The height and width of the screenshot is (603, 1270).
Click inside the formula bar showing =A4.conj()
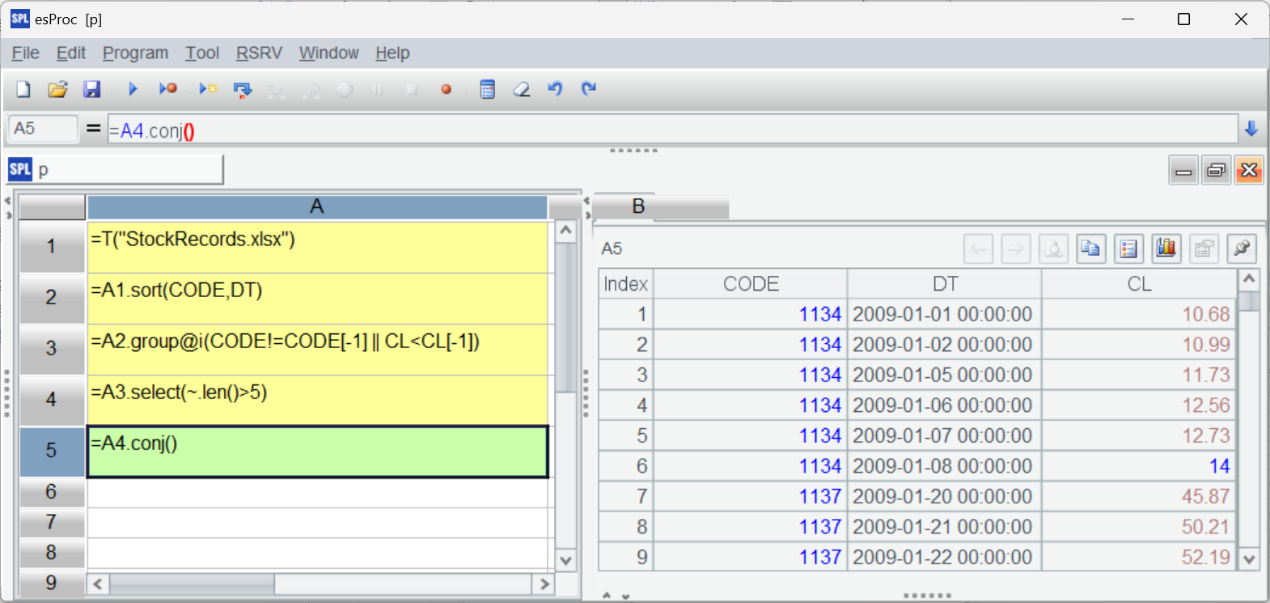[x=672, y=129]
